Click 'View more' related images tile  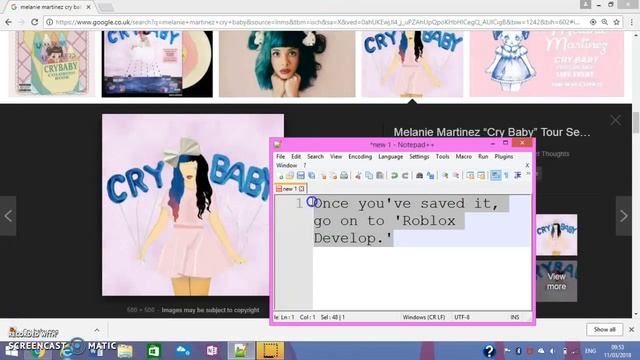click(x=556, y=281)
